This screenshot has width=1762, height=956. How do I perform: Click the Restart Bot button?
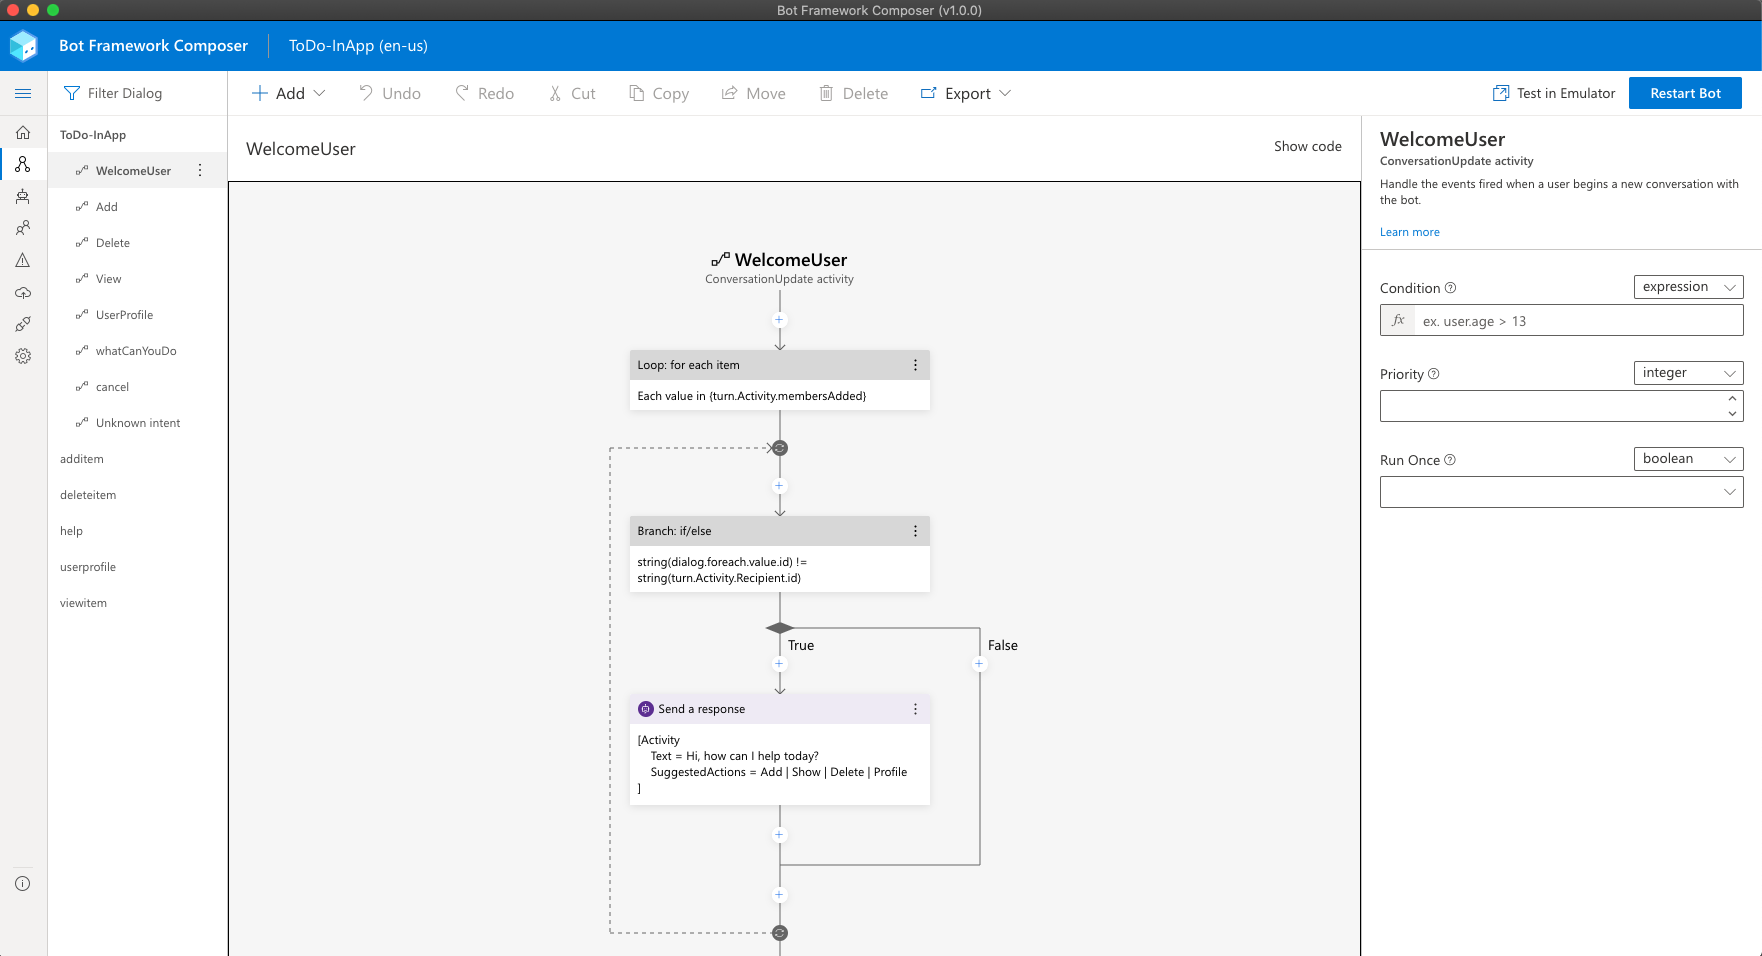1685,93
